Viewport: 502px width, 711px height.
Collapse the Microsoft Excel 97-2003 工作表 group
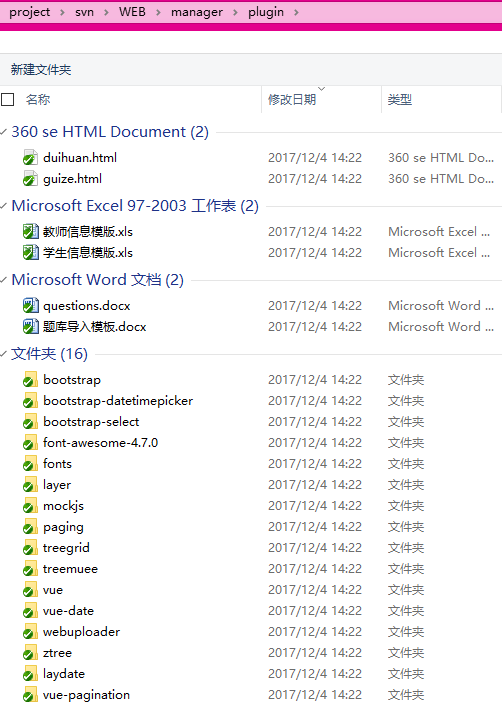(4, 206)
